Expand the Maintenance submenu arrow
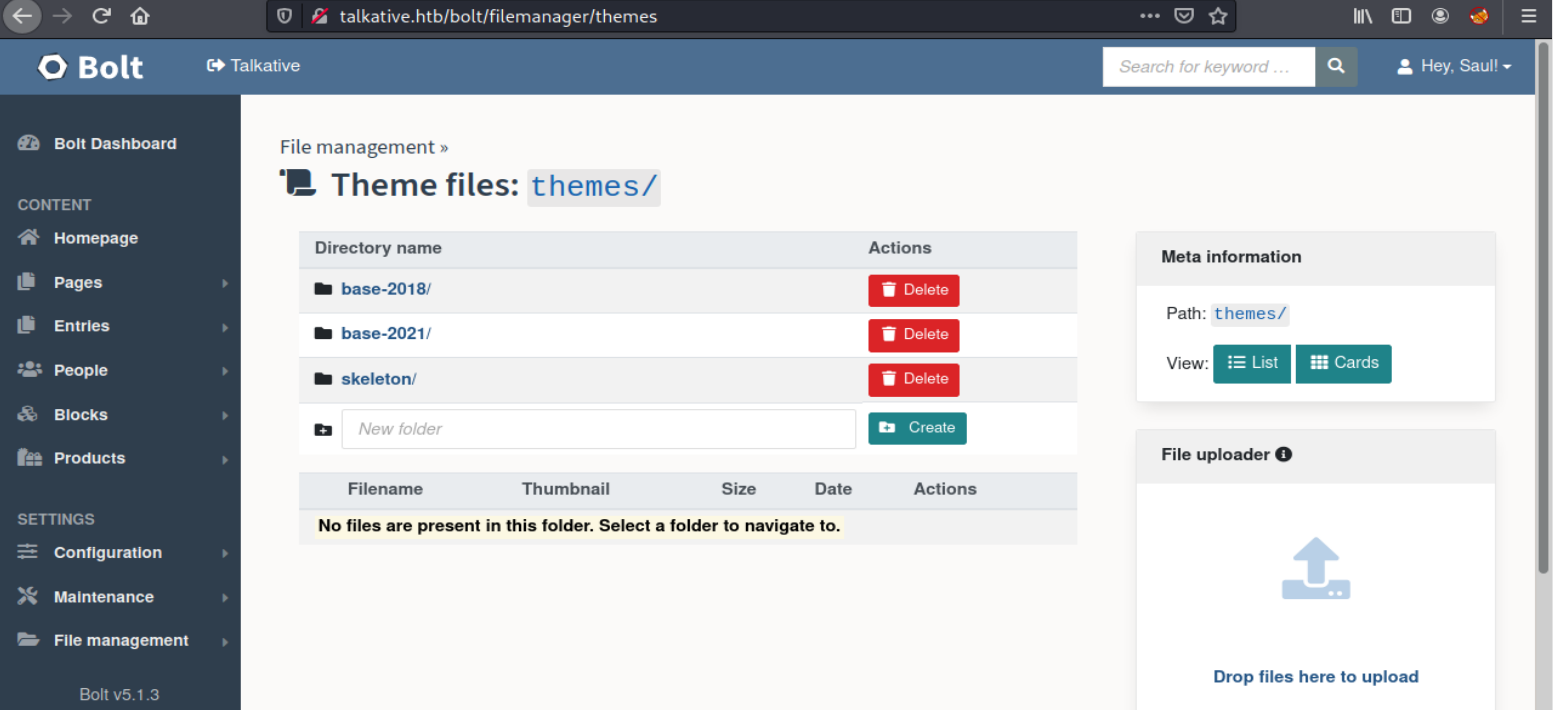 click(x=225, y=597)
